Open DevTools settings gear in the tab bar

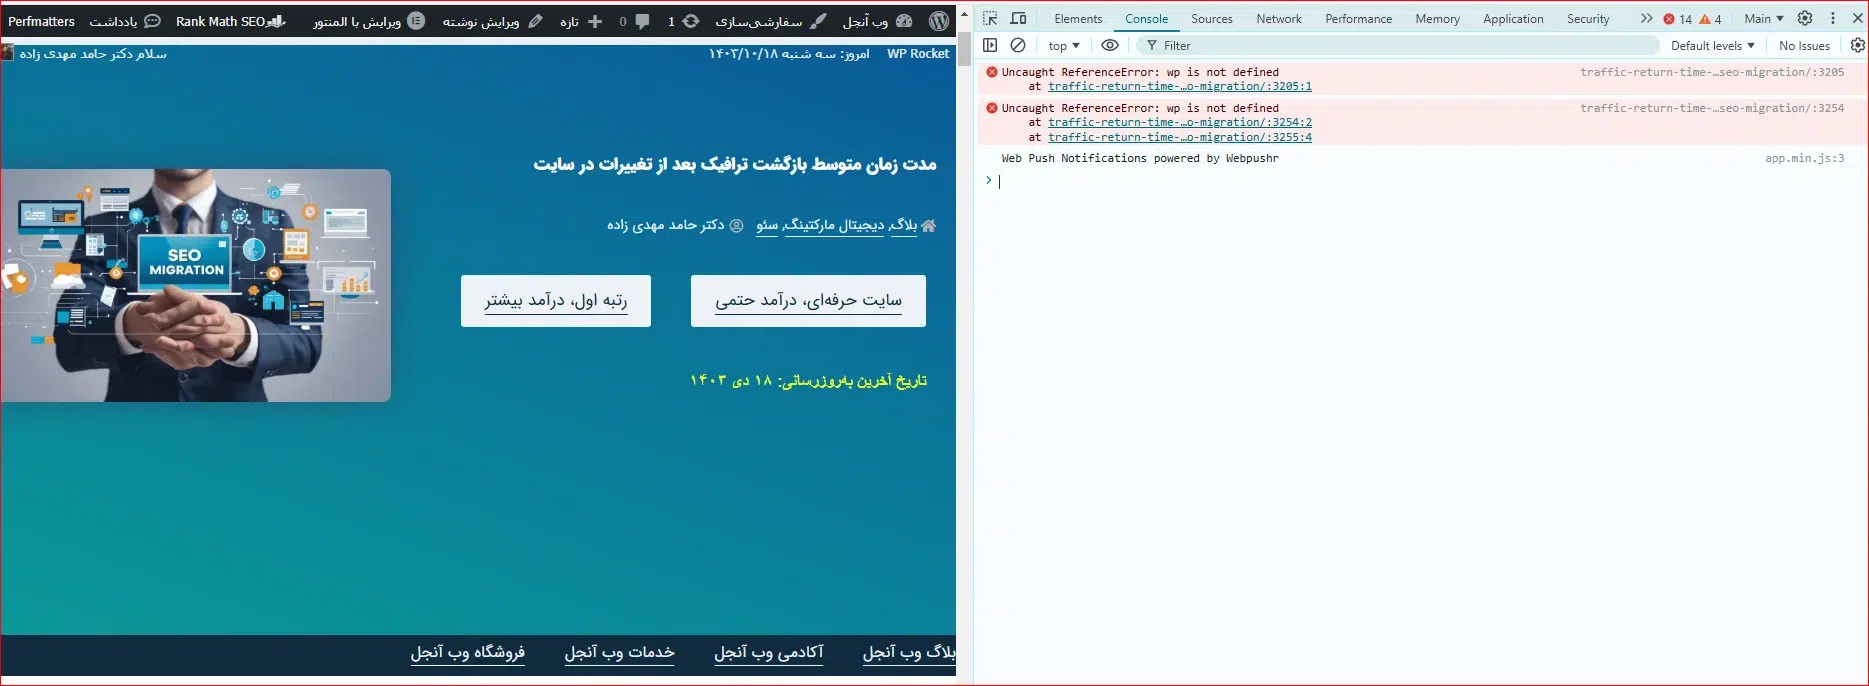click(x=1805, y=19)
